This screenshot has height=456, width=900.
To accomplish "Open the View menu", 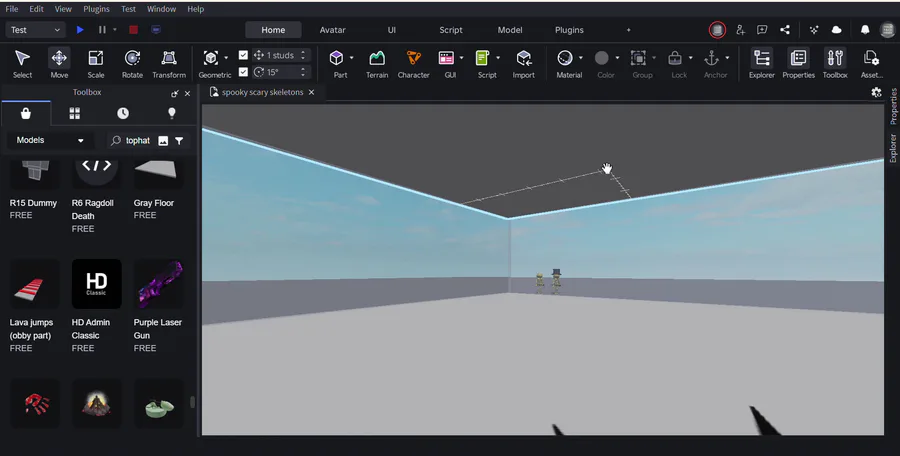I will (x=63, y=9).
